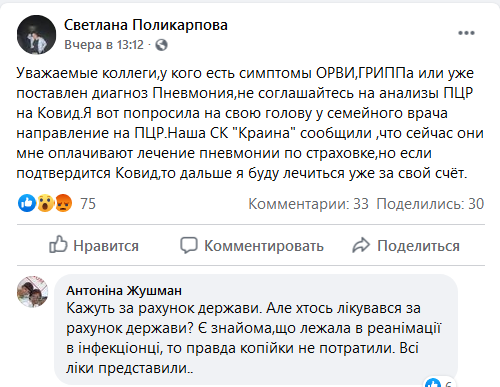
Task: Open Светлана Поликарпова's profile name link
Action: coord(146,25)
